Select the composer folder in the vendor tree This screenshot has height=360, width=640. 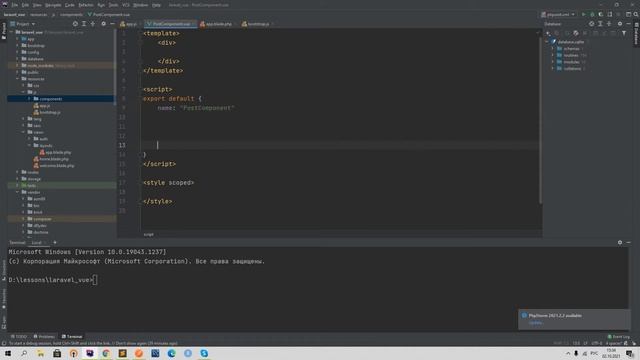(42, 219)
